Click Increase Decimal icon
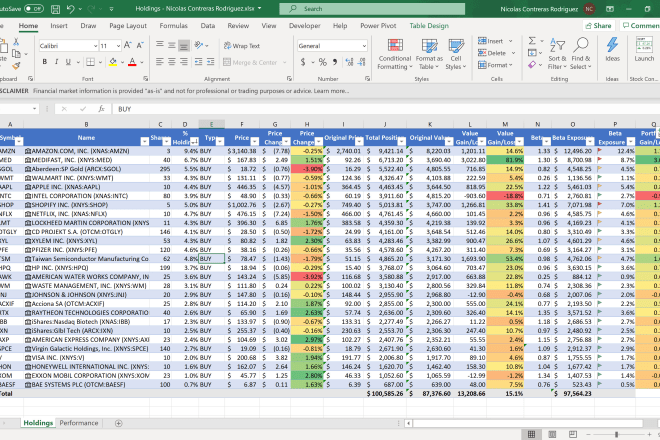The image size is (660, 440). (x=349, y=62)
